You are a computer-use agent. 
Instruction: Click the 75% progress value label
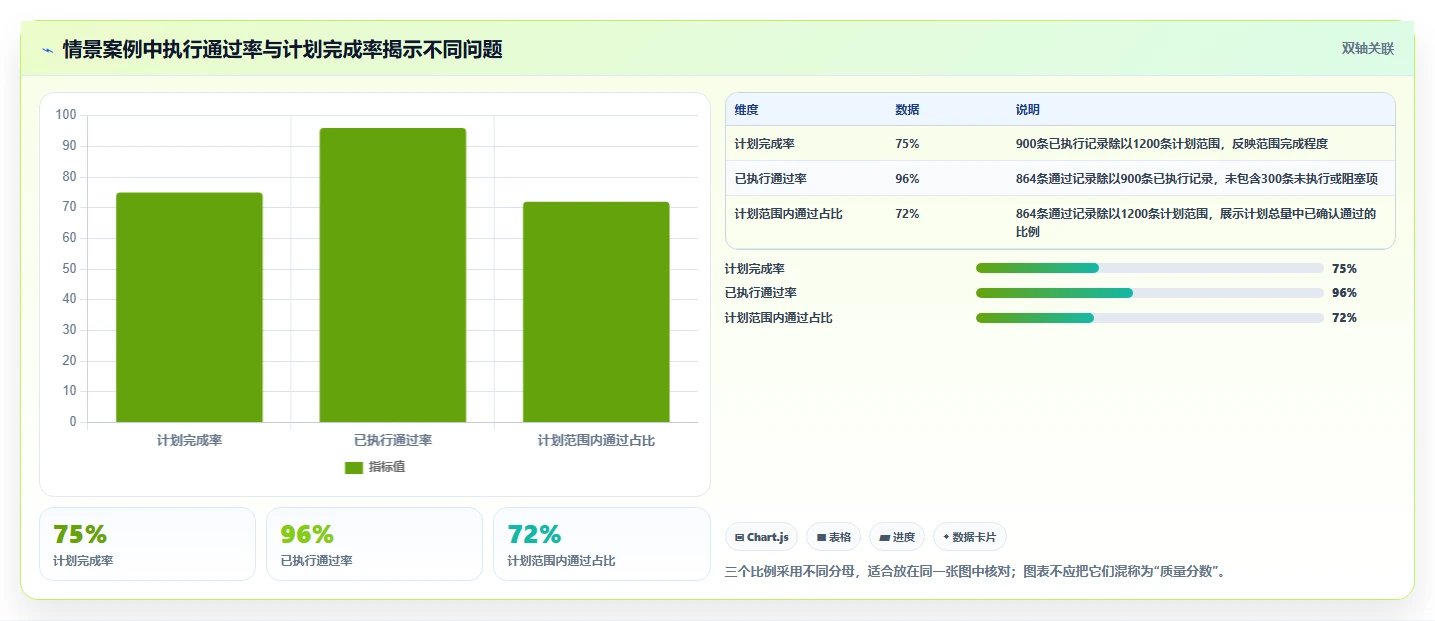tap(1344, 269)
